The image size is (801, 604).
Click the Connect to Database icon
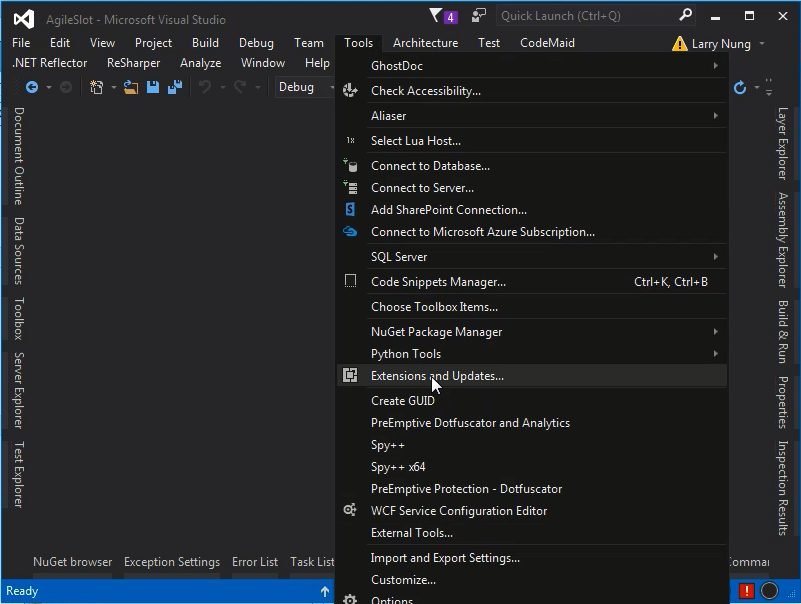(350, 165)
